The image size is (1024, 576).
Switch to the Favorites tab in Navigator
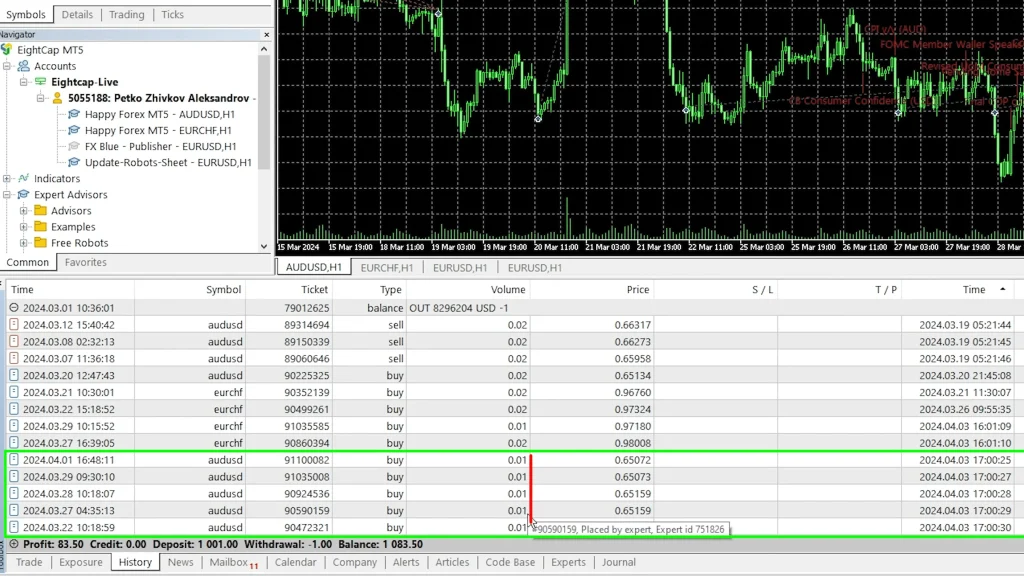pos(86,263)
